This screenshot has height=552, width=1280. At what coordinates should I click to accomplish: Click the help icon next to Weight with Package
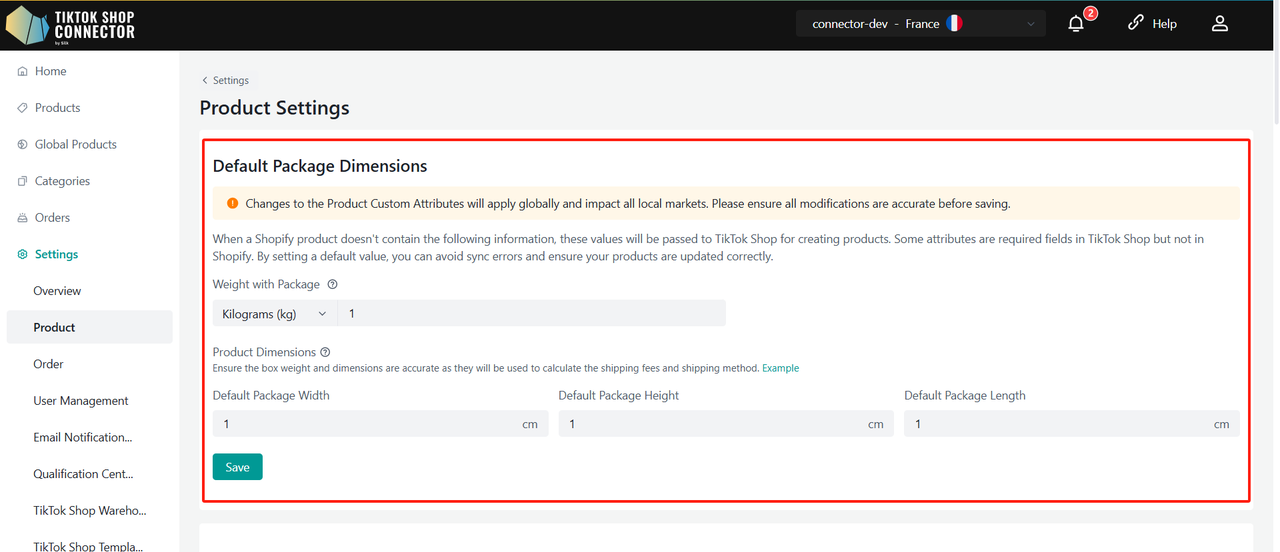point(333,285)
